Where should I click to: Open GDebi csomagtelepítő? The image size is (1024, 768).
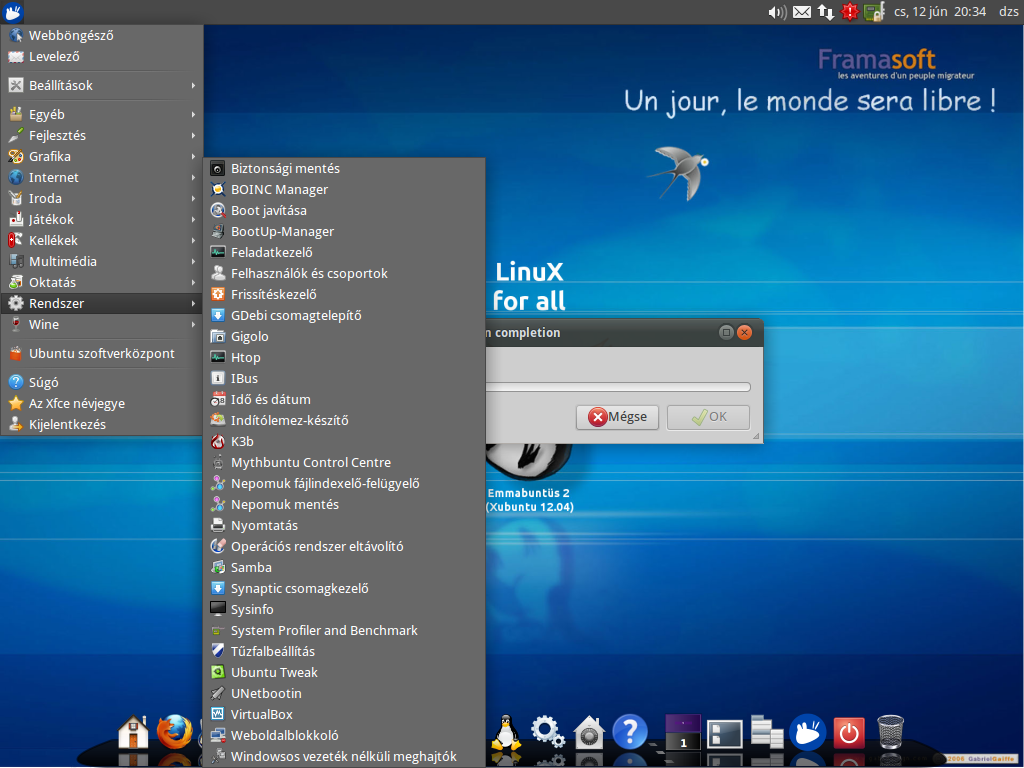pos(344,315)
